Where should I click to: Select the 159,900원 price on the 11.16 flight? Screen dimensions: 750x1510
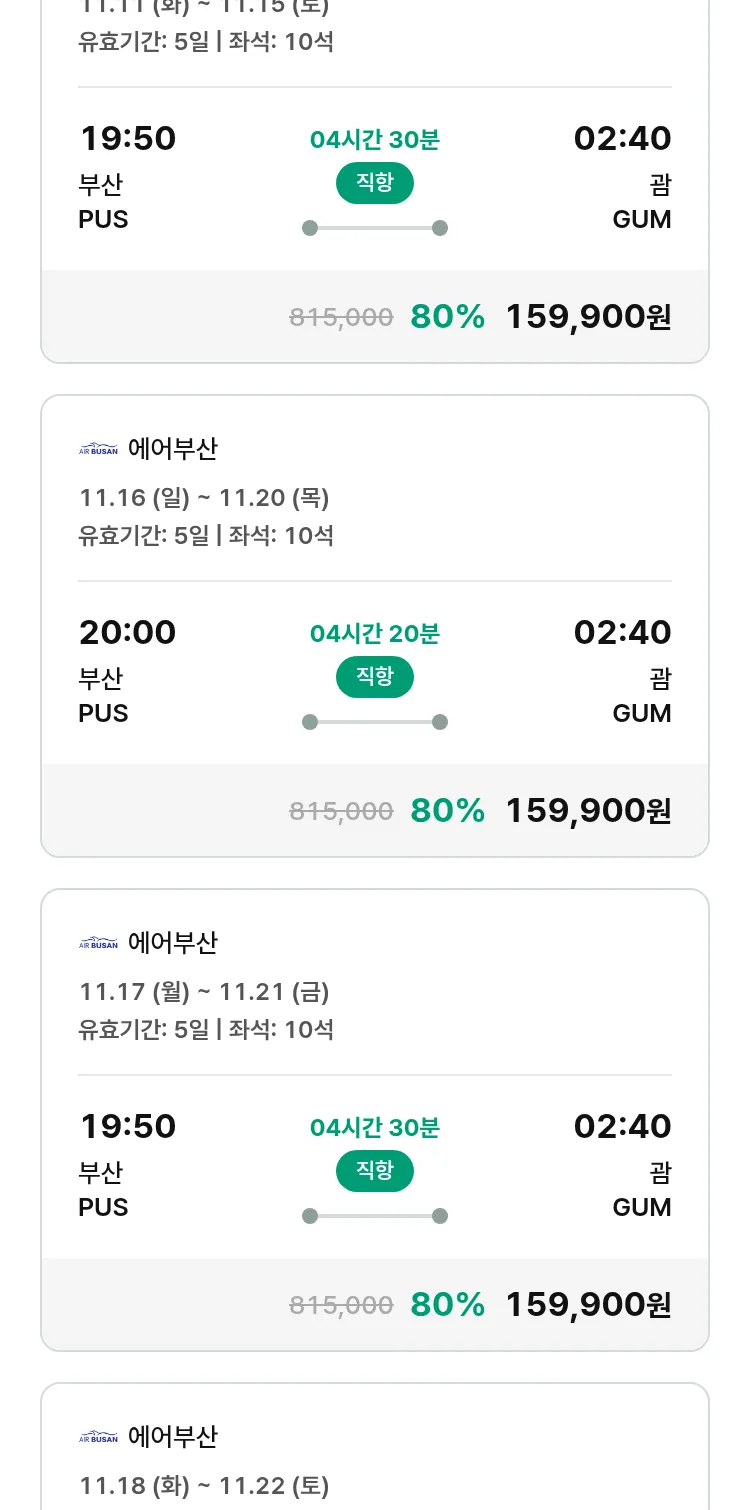pyautogui.click(x=588, y=810)
